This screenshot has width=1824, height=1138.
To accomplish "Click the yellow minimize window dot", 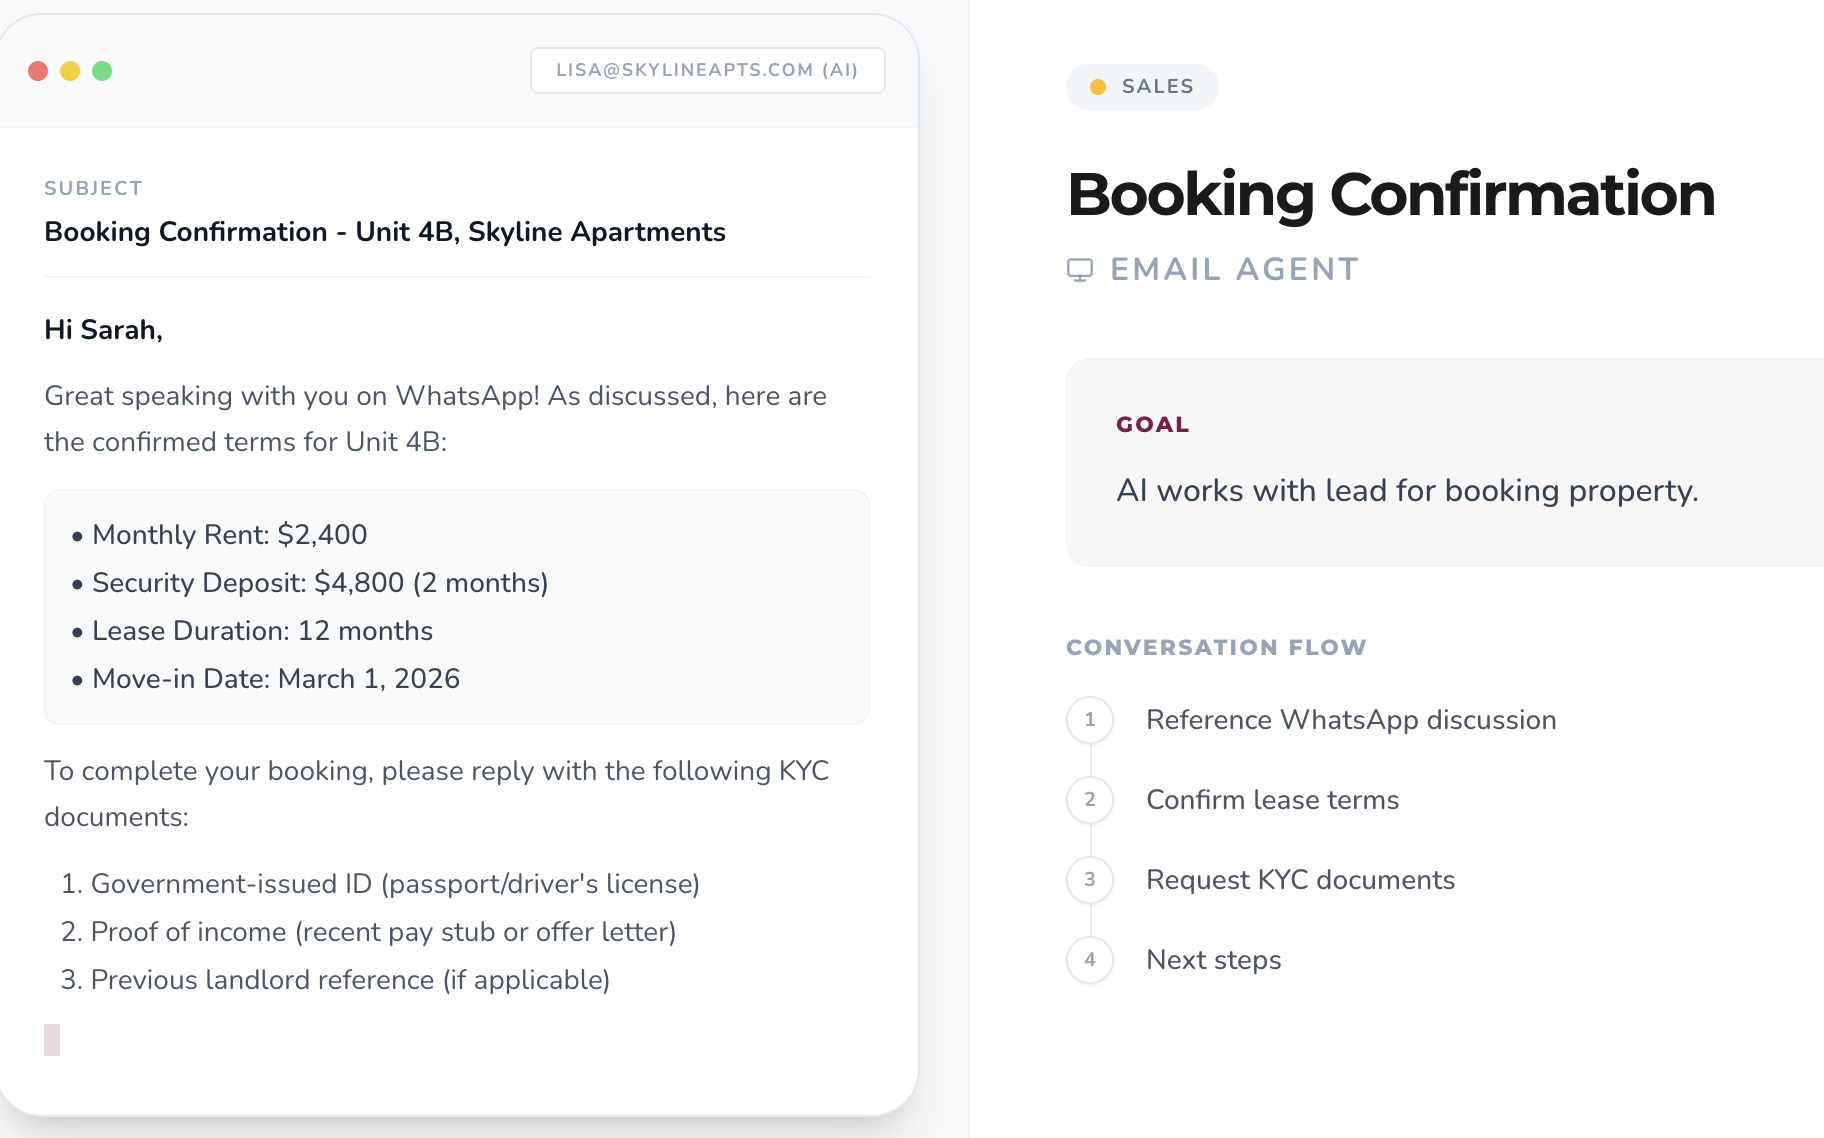I will click(70, 71).
